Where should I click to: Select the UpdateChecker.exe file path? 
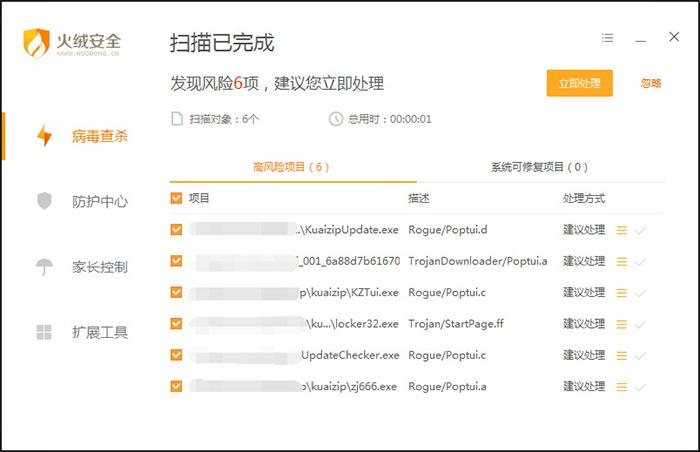(350, 355)
